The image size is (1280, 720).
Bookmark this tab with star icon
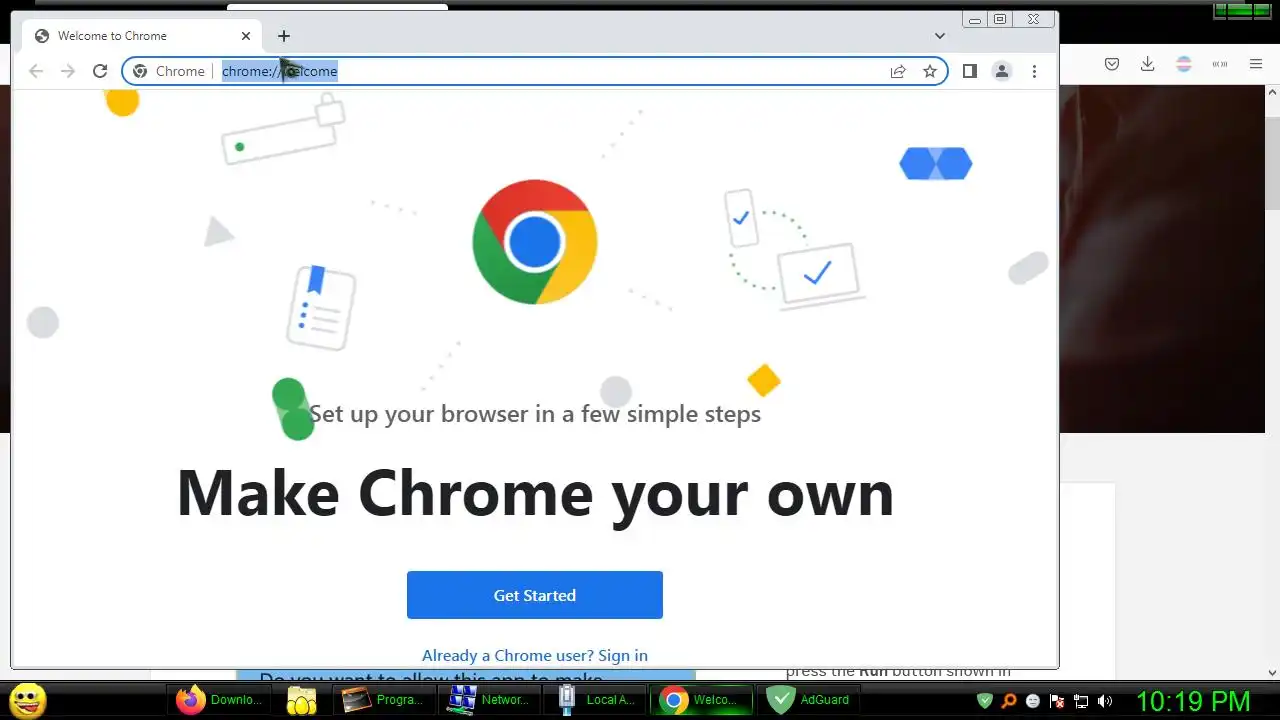click(930, 71)
